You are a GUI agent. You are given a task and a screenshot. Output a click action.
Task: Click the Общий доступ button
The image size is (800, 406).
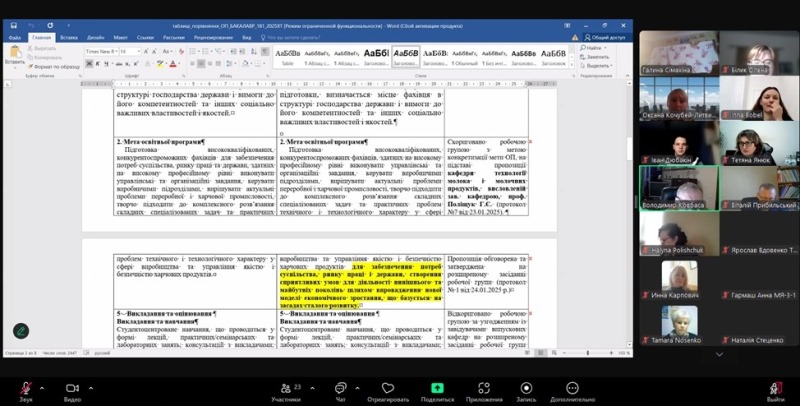tap(605, 37)
